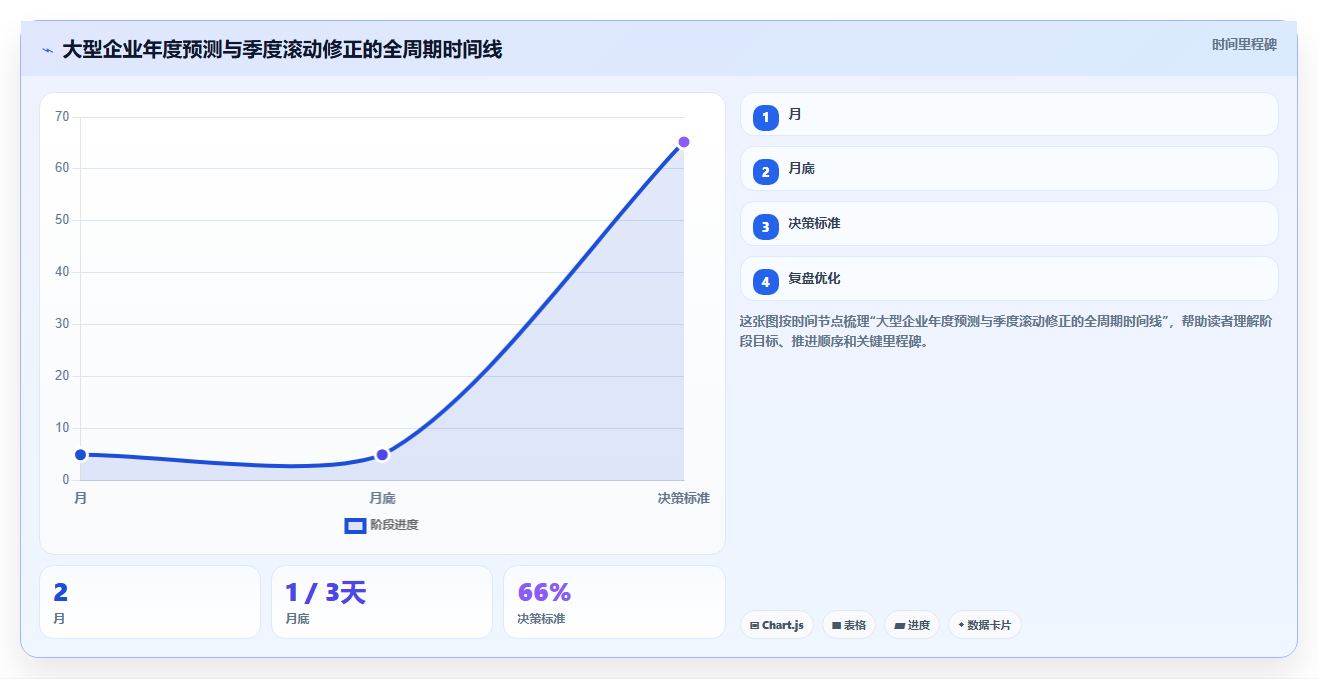
Task: Click the number 3 badge for 决策标准
Action: pyautogui.click(x=766, y=227)
